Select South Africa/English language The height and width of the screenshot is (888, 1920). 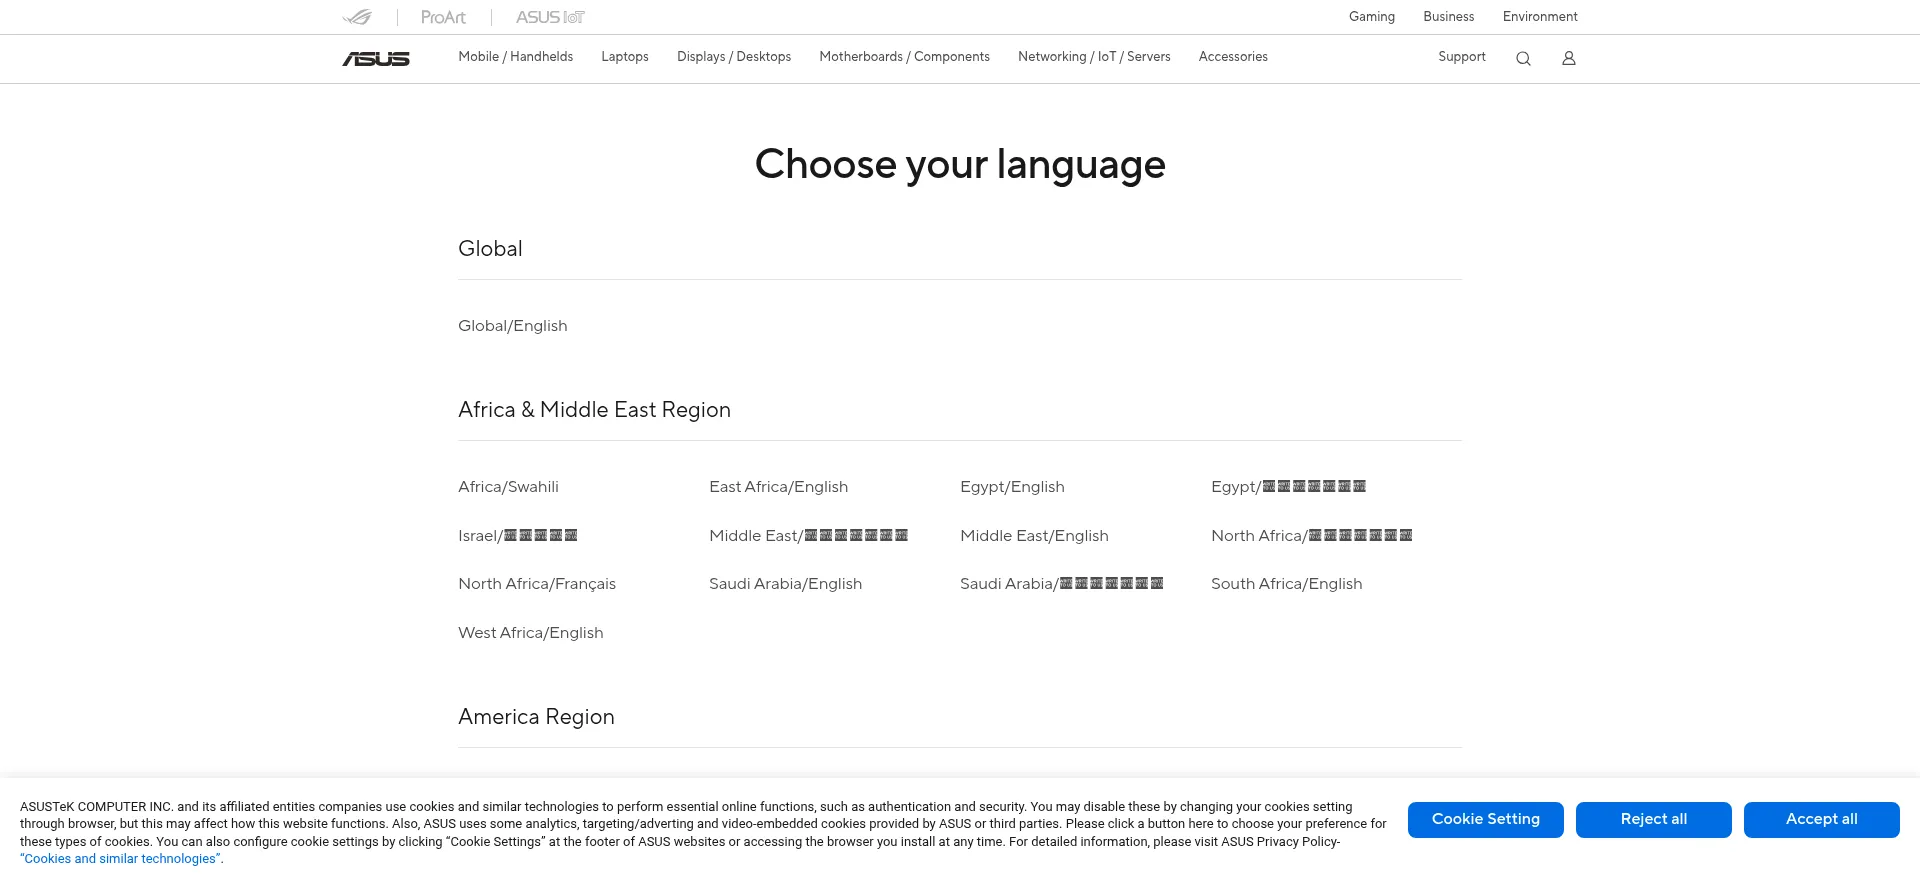pos(1287,584)
